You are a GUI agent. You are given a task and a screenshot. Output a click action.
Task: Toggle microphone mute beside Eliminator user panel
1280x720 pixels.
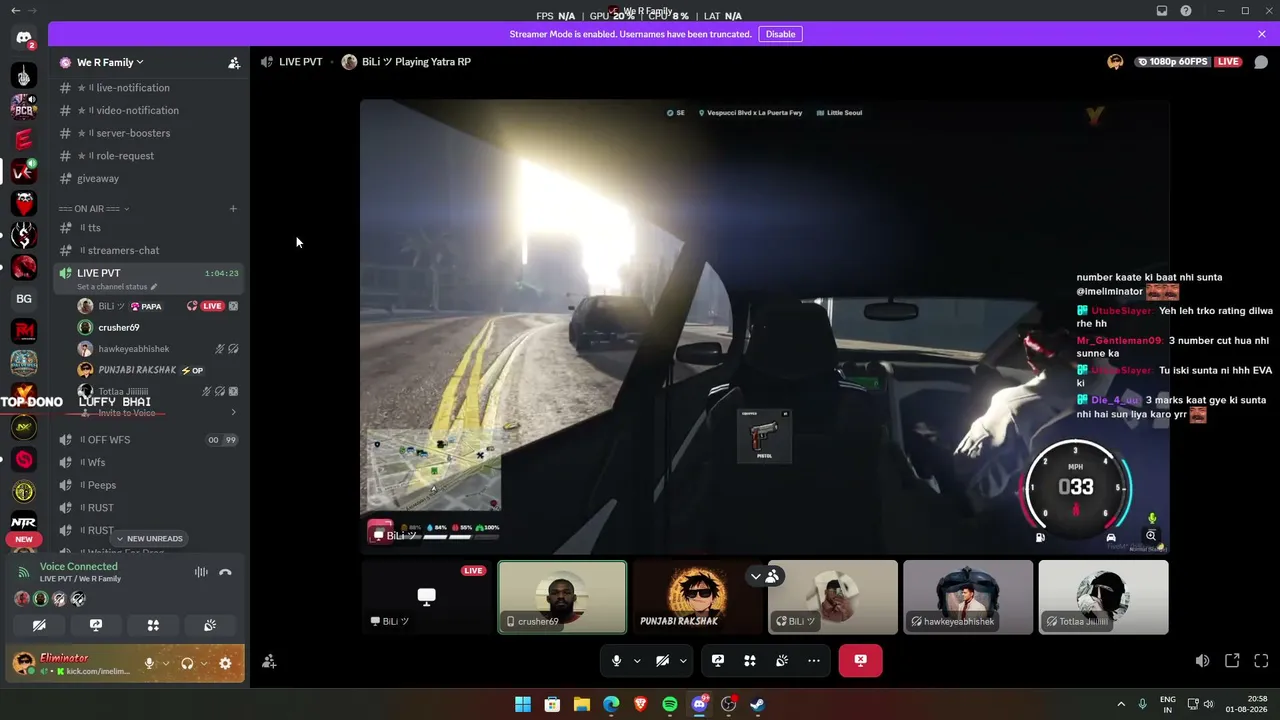pos(149,663)
